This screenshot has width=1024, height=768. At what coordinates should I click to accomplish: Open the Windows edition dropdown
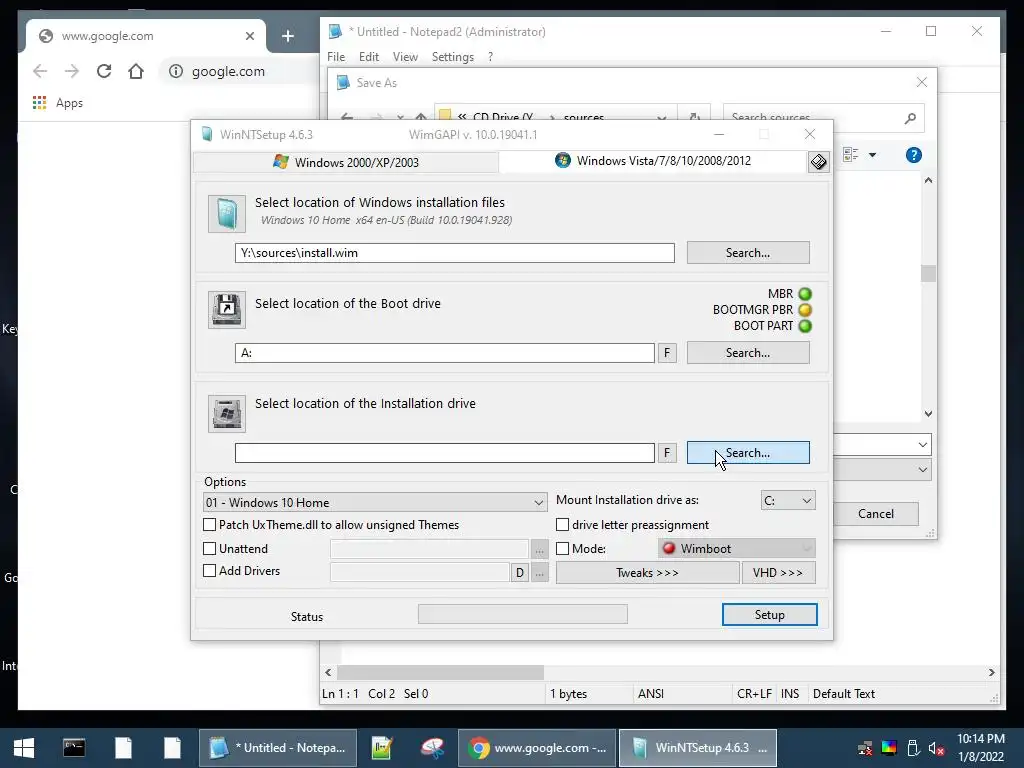pos(375,502)
